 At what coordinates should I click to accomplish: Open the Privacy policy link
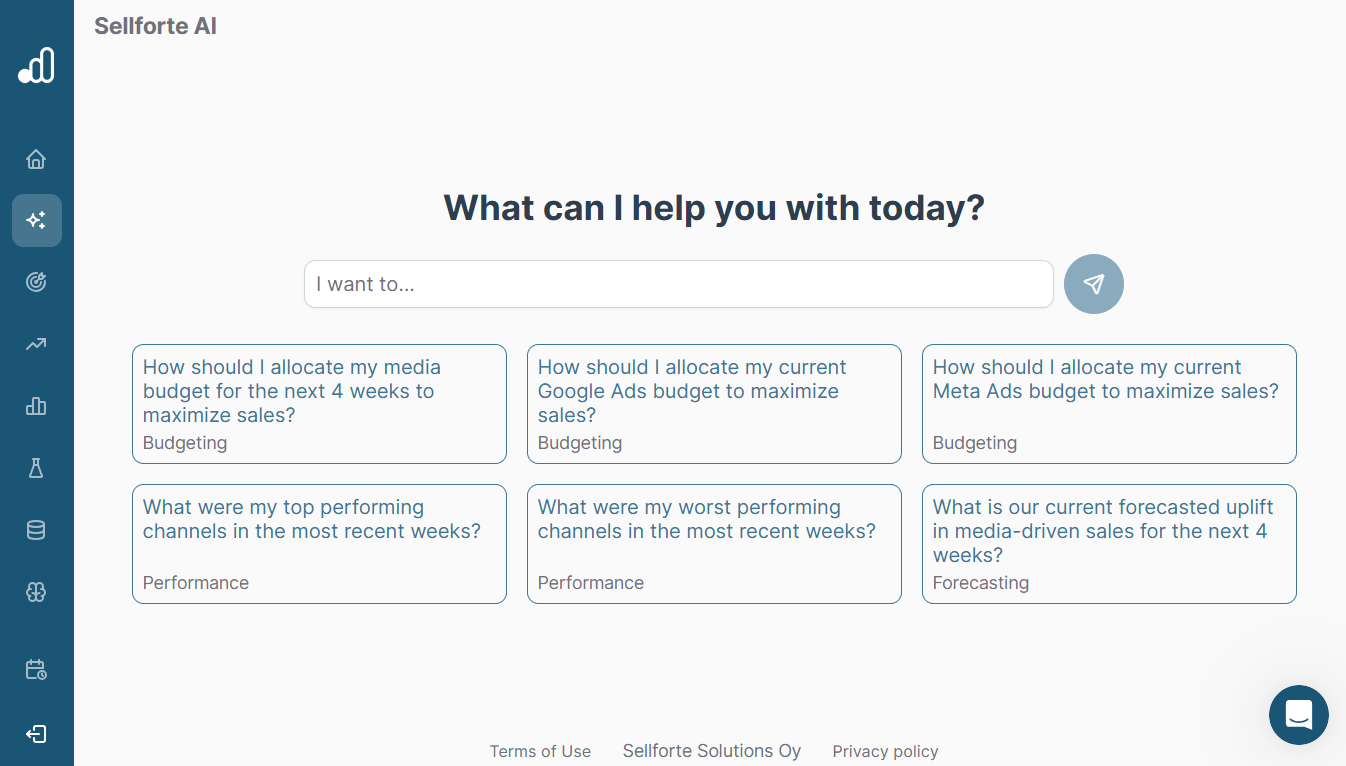tap(885, 751)
